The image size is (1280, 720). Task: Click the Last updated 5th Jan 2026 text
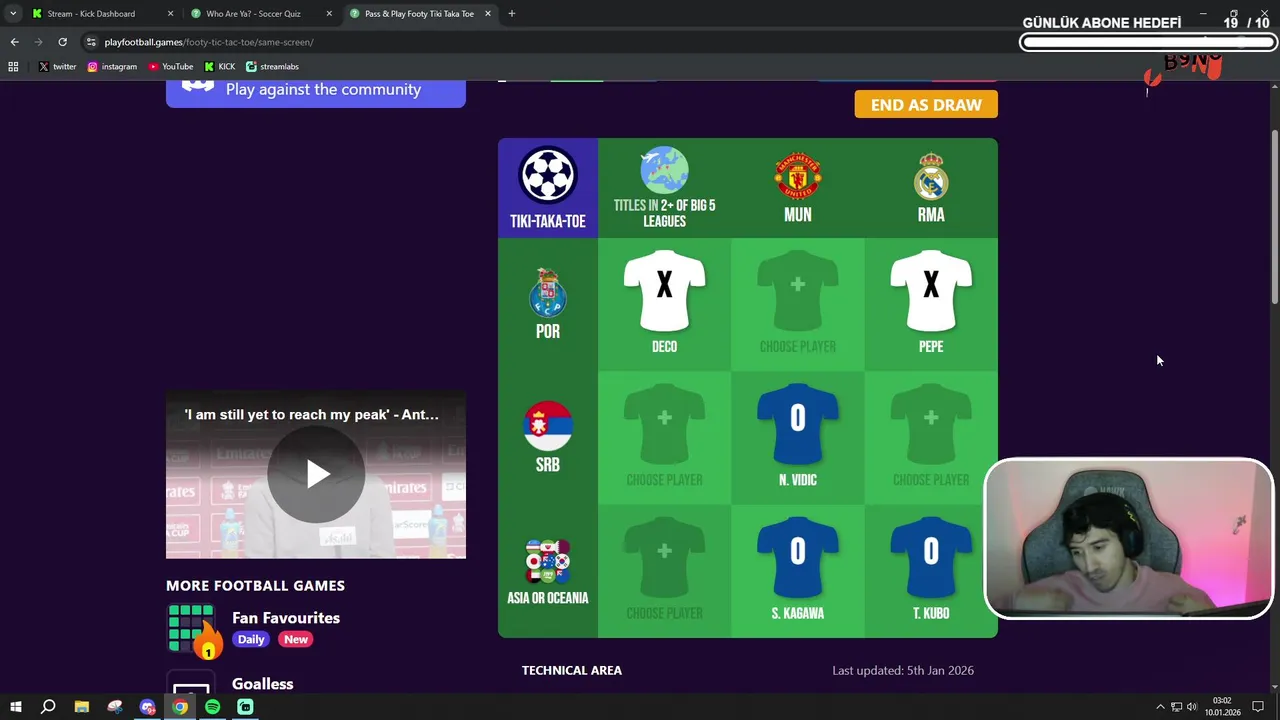903,670
